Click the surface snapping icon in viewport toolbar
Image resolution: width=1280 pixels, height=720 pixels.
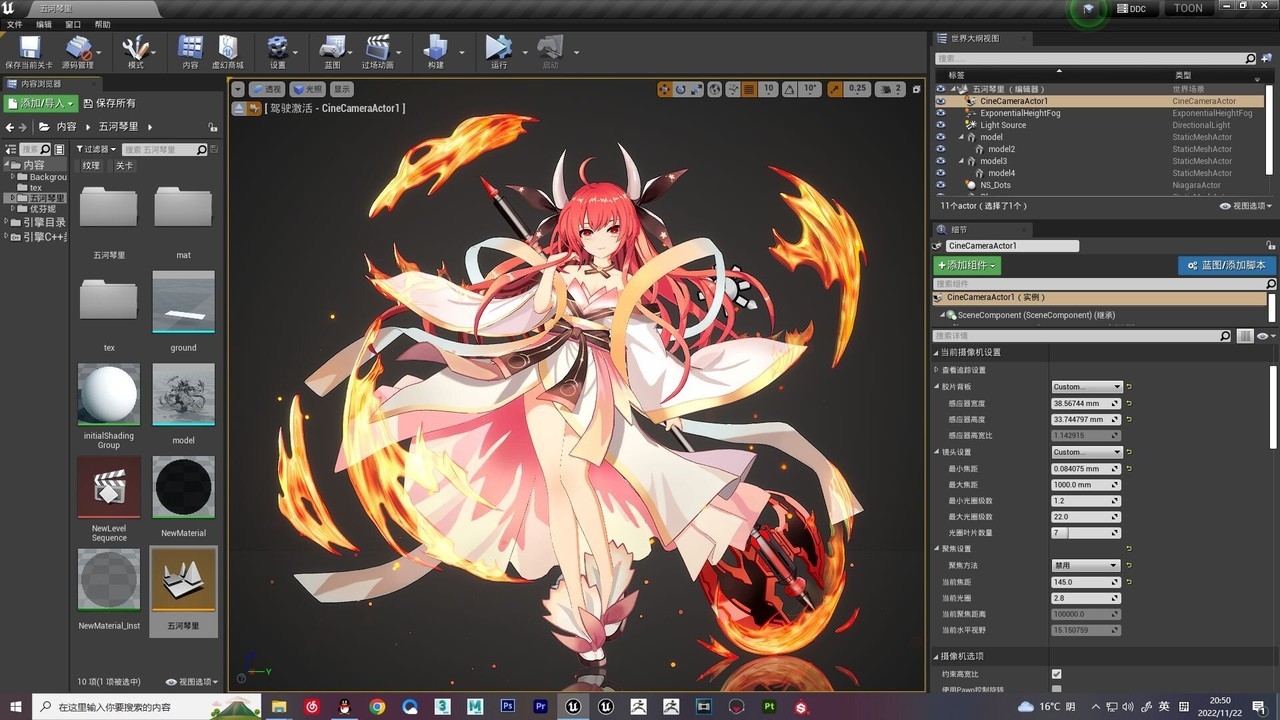731,89
